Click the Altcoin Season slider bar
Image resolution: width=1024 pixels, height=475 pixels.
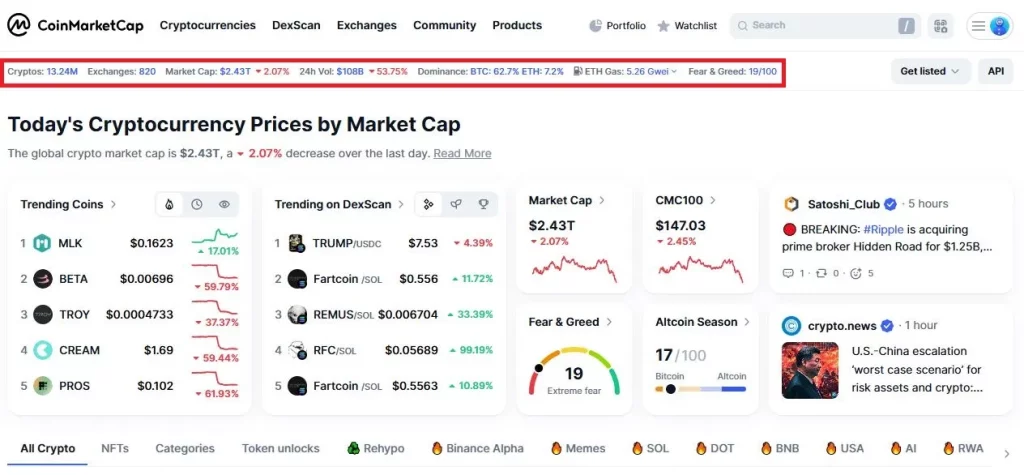pyautogui.click(x=701, y=389)
